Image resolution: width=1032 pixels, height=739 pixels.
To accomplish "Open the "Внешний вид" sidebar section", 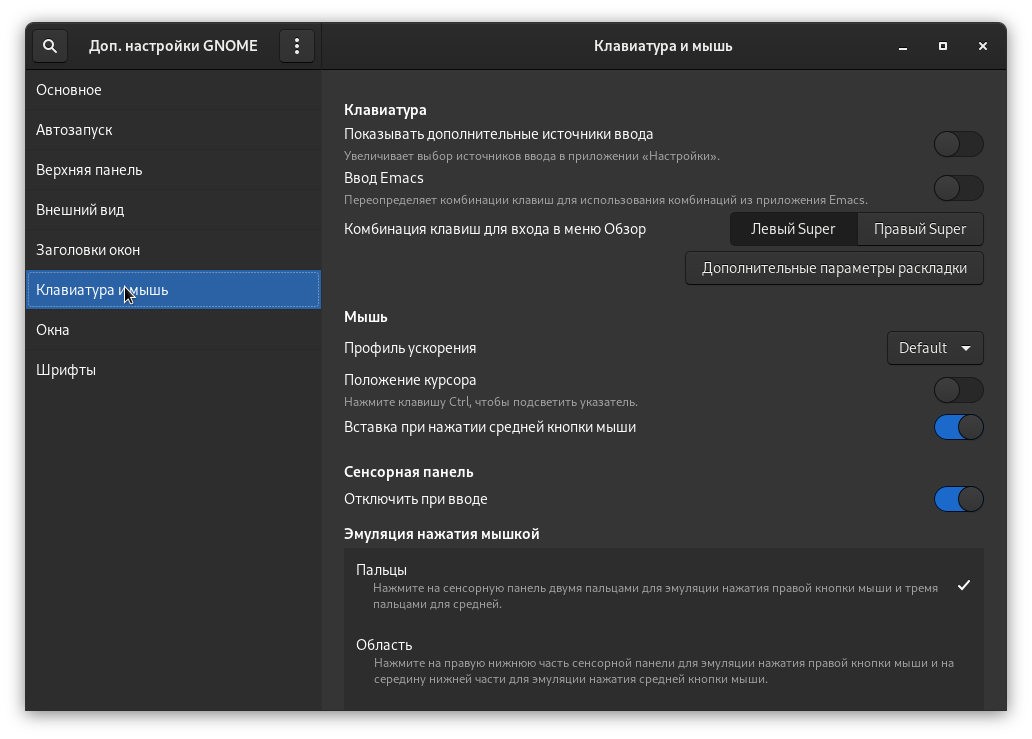I will (x=80, y=210).
